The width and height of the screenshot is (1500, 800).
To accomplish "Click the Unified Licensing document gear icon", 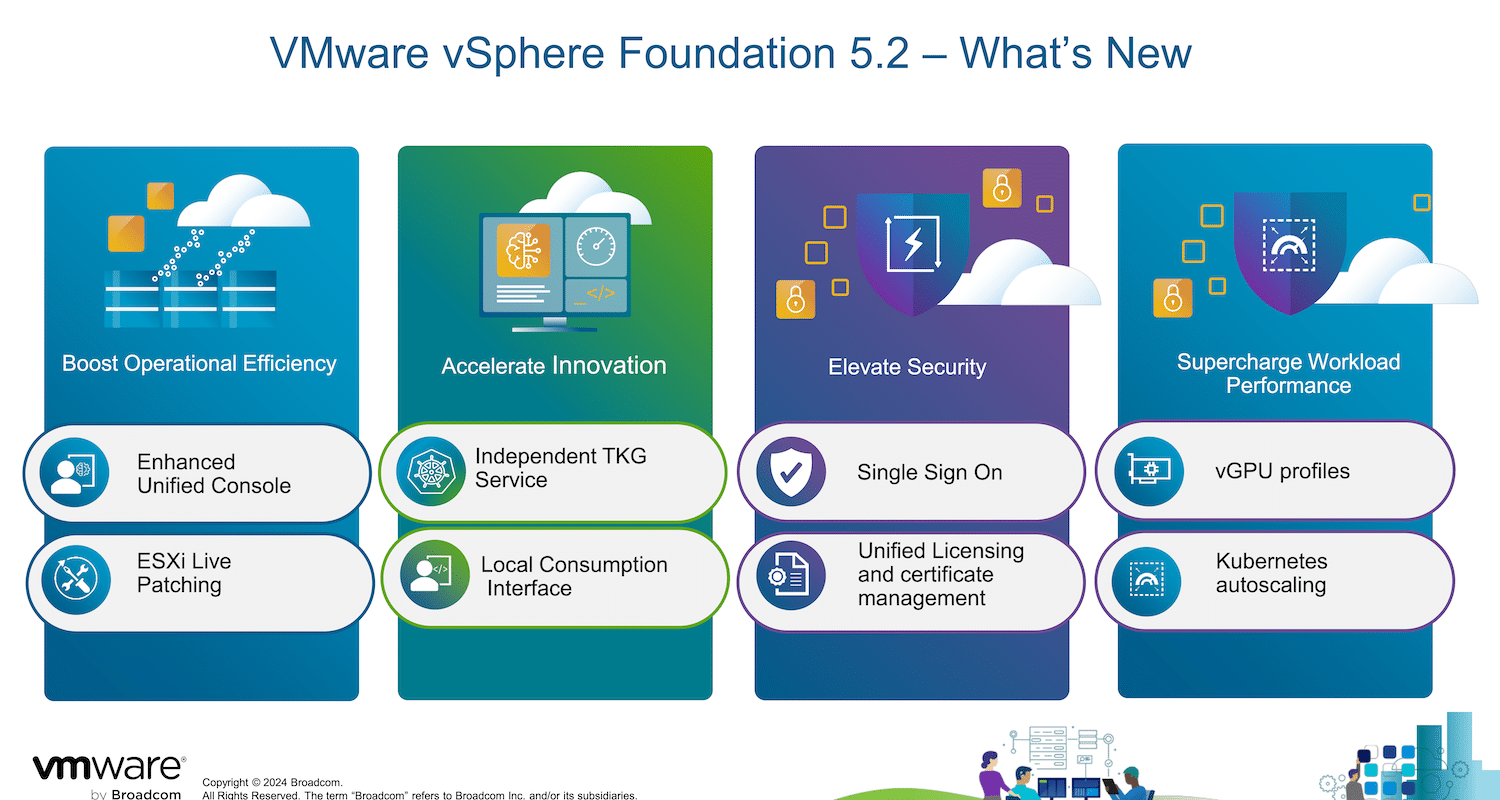I will 790,575.
